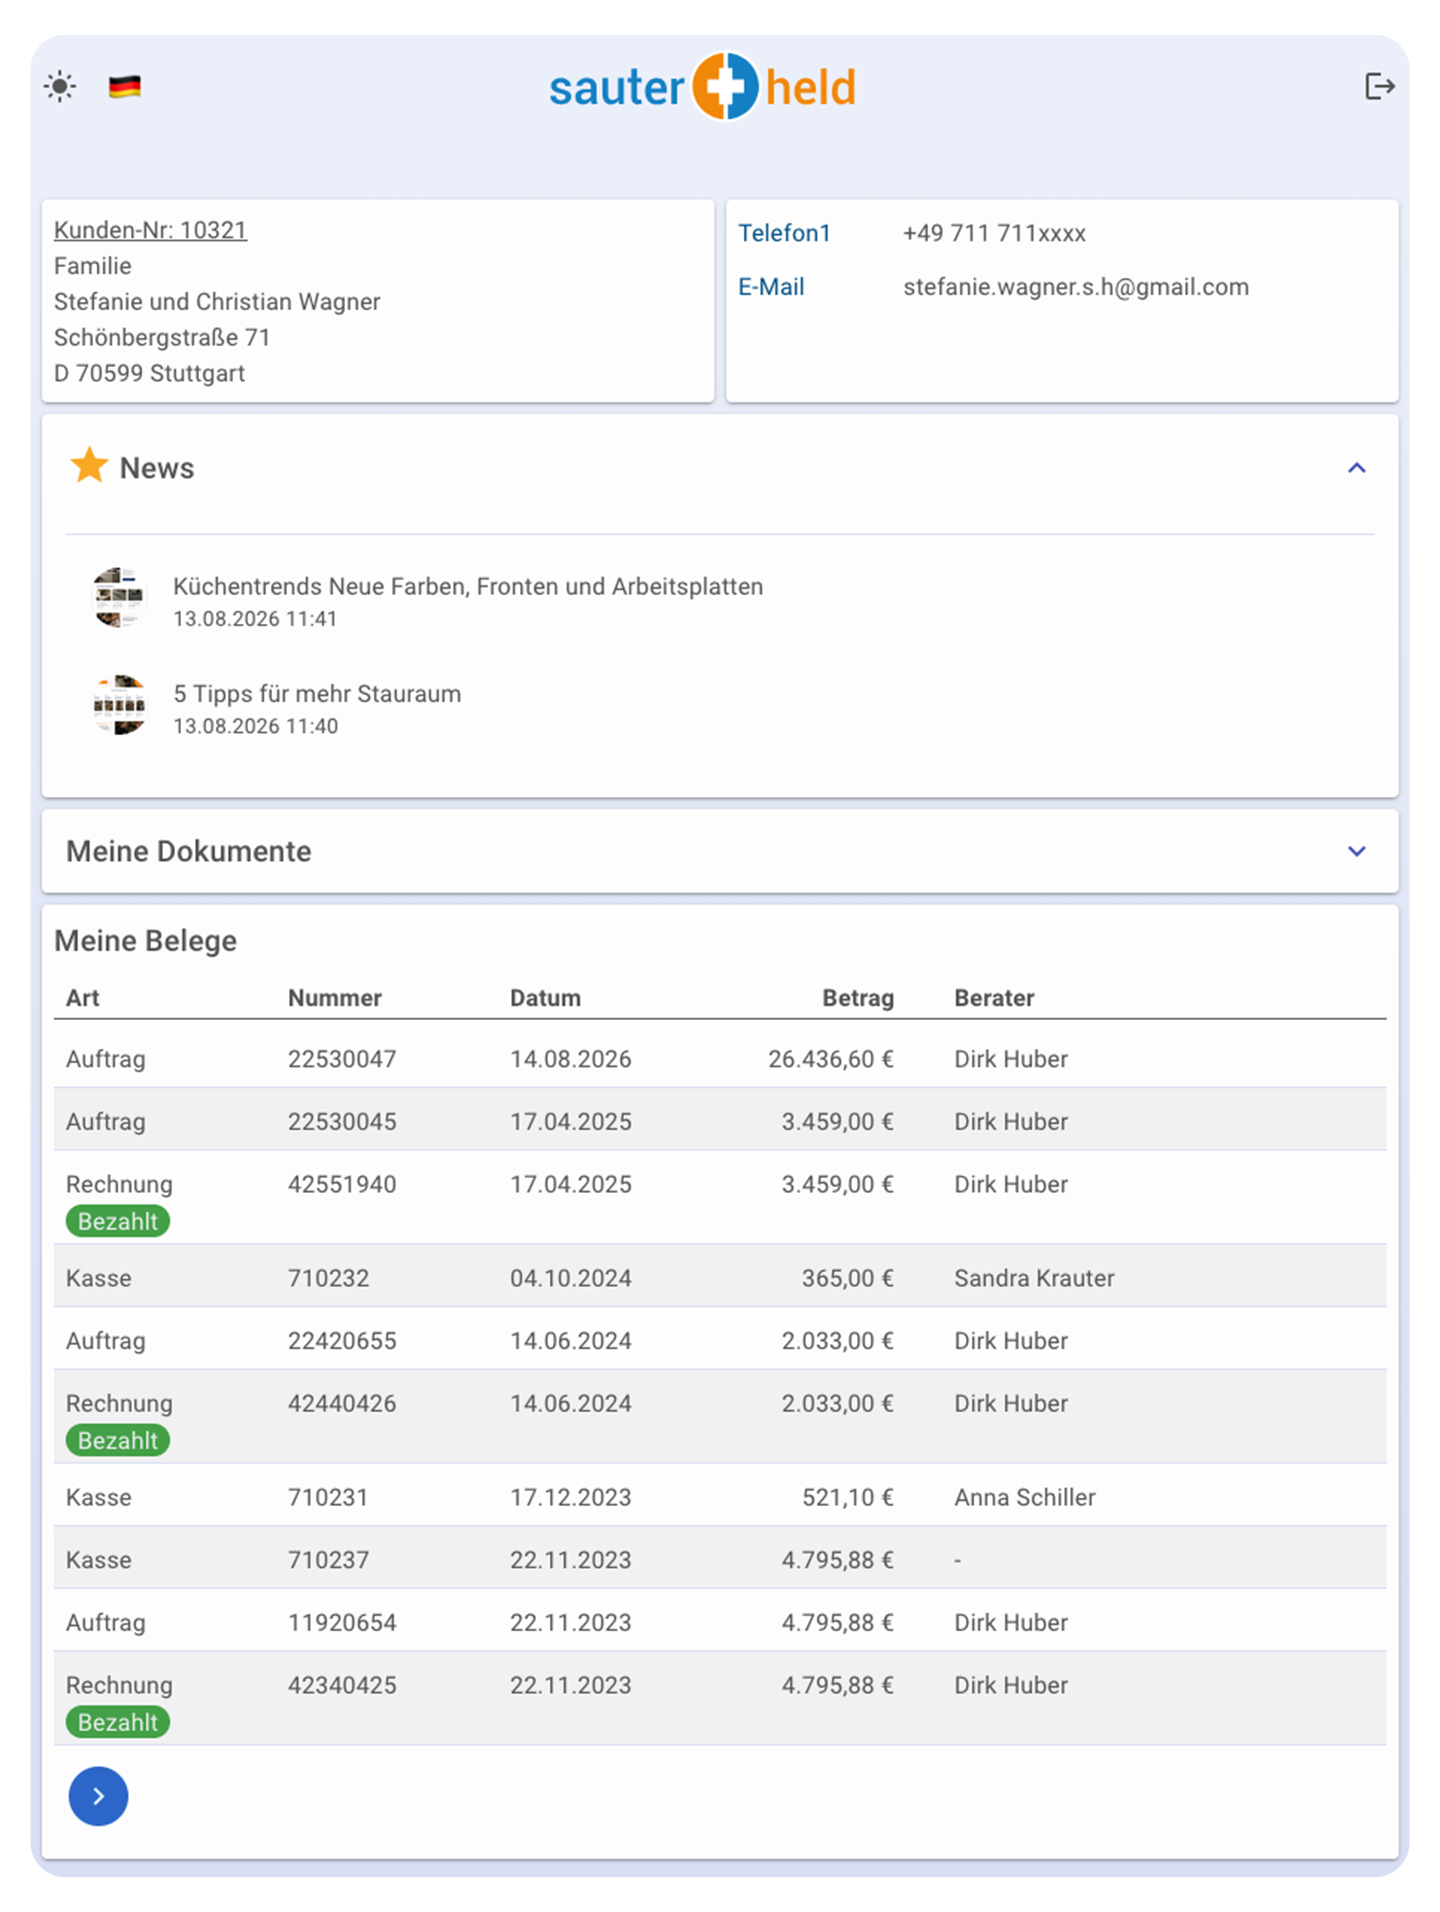Image resolution: width=1440 pixels, height=1912 pixels.
Task: Click date 14.08.2026
Action: tap(571, 1059)
